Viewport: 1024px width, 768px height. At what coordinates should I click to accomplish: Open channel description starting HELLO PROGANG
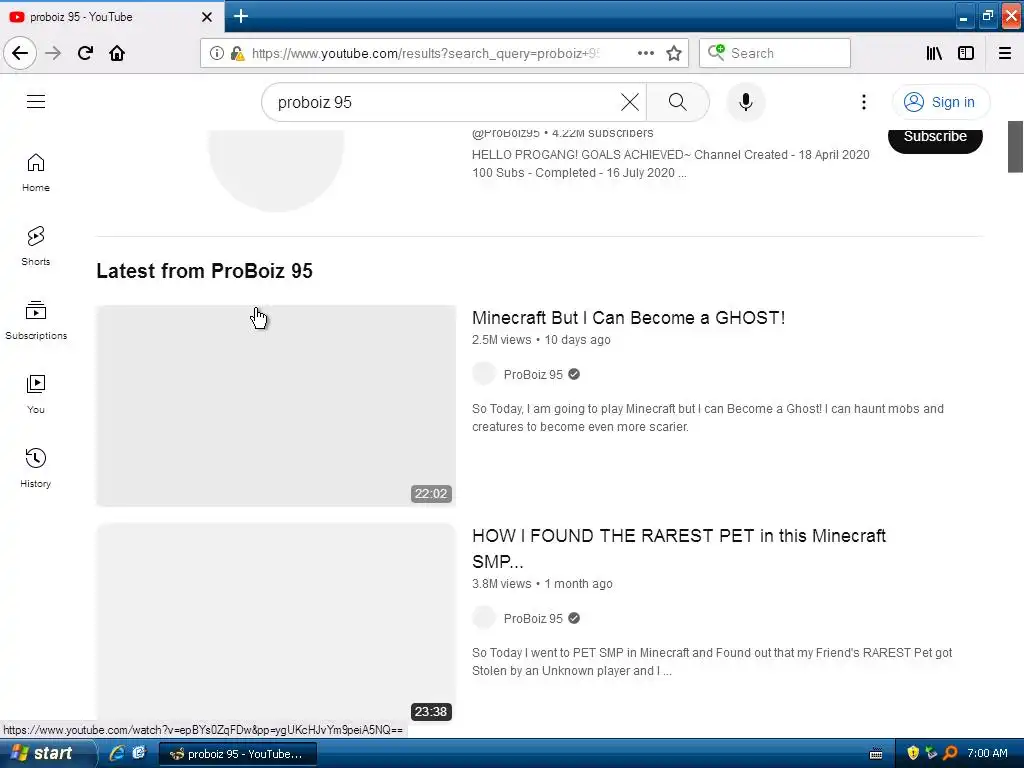(671, 164)
